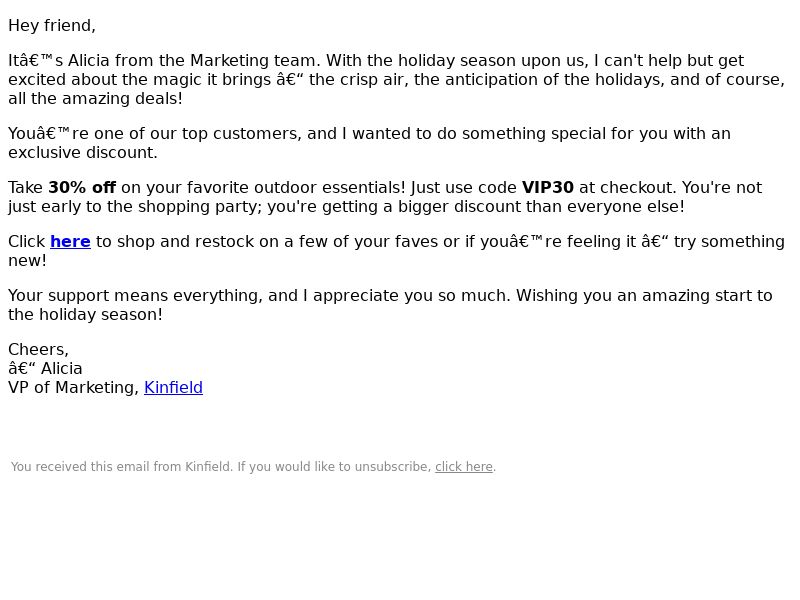Open the bold "here" shop link

[x=70, y=241]
